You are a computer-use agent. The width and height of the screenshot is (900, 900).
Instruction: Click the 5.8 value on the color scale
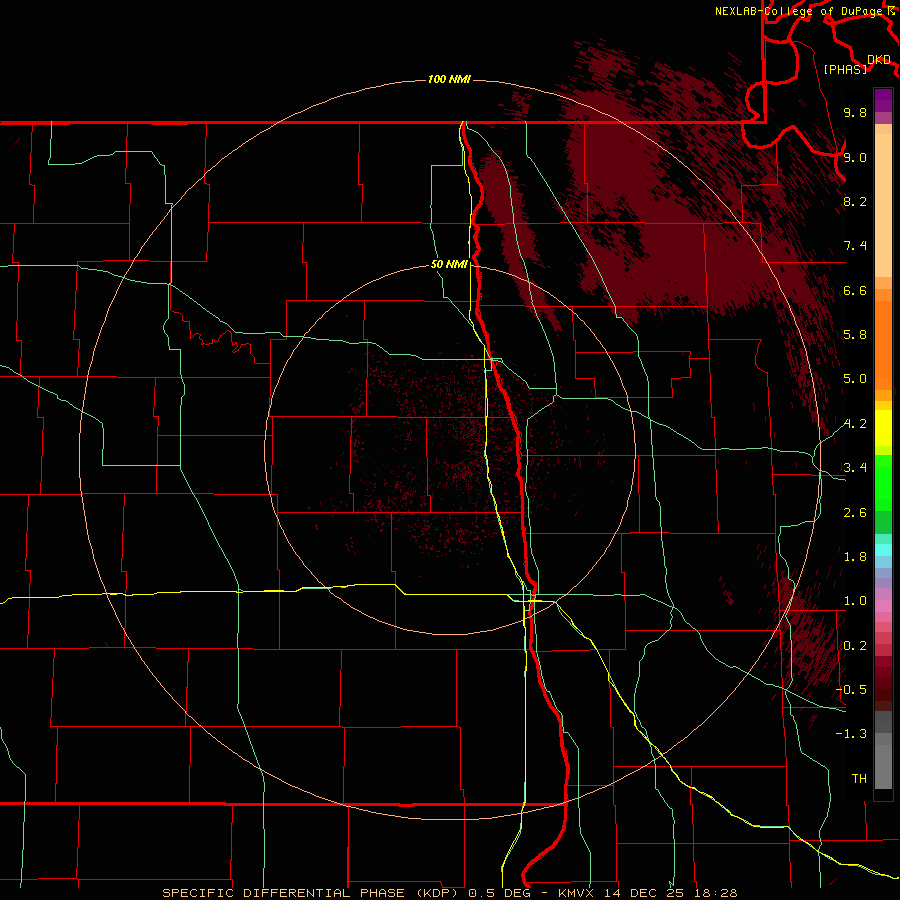(x=855, y=335)
